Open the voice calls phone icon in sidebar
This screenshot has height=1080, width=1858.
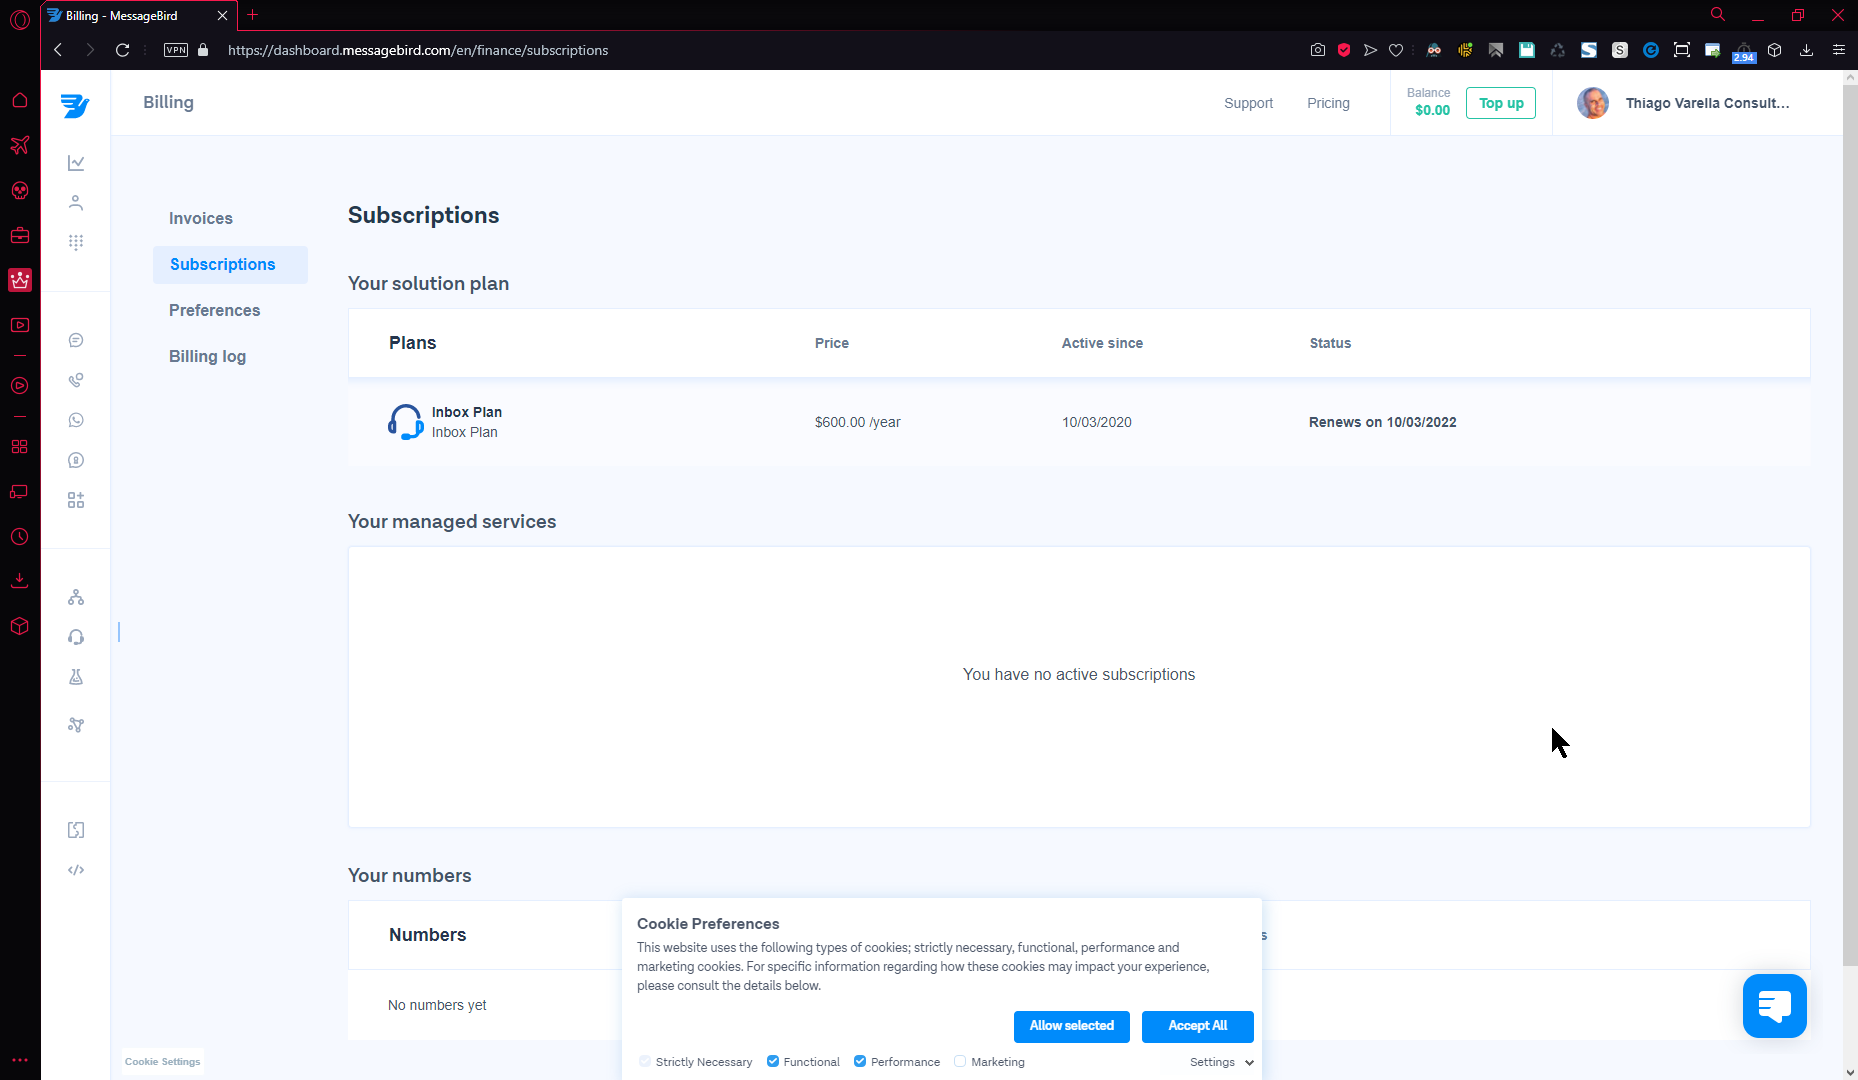pos(76,380)
